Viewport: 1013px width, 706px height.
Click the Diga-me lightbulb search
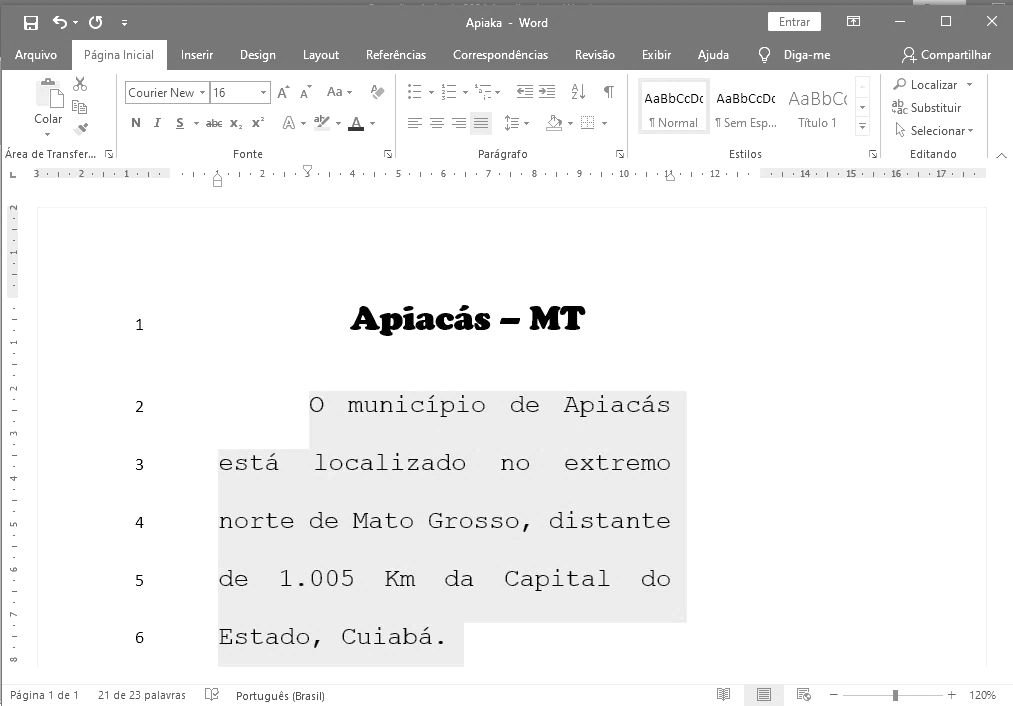[x=794, y=55]
